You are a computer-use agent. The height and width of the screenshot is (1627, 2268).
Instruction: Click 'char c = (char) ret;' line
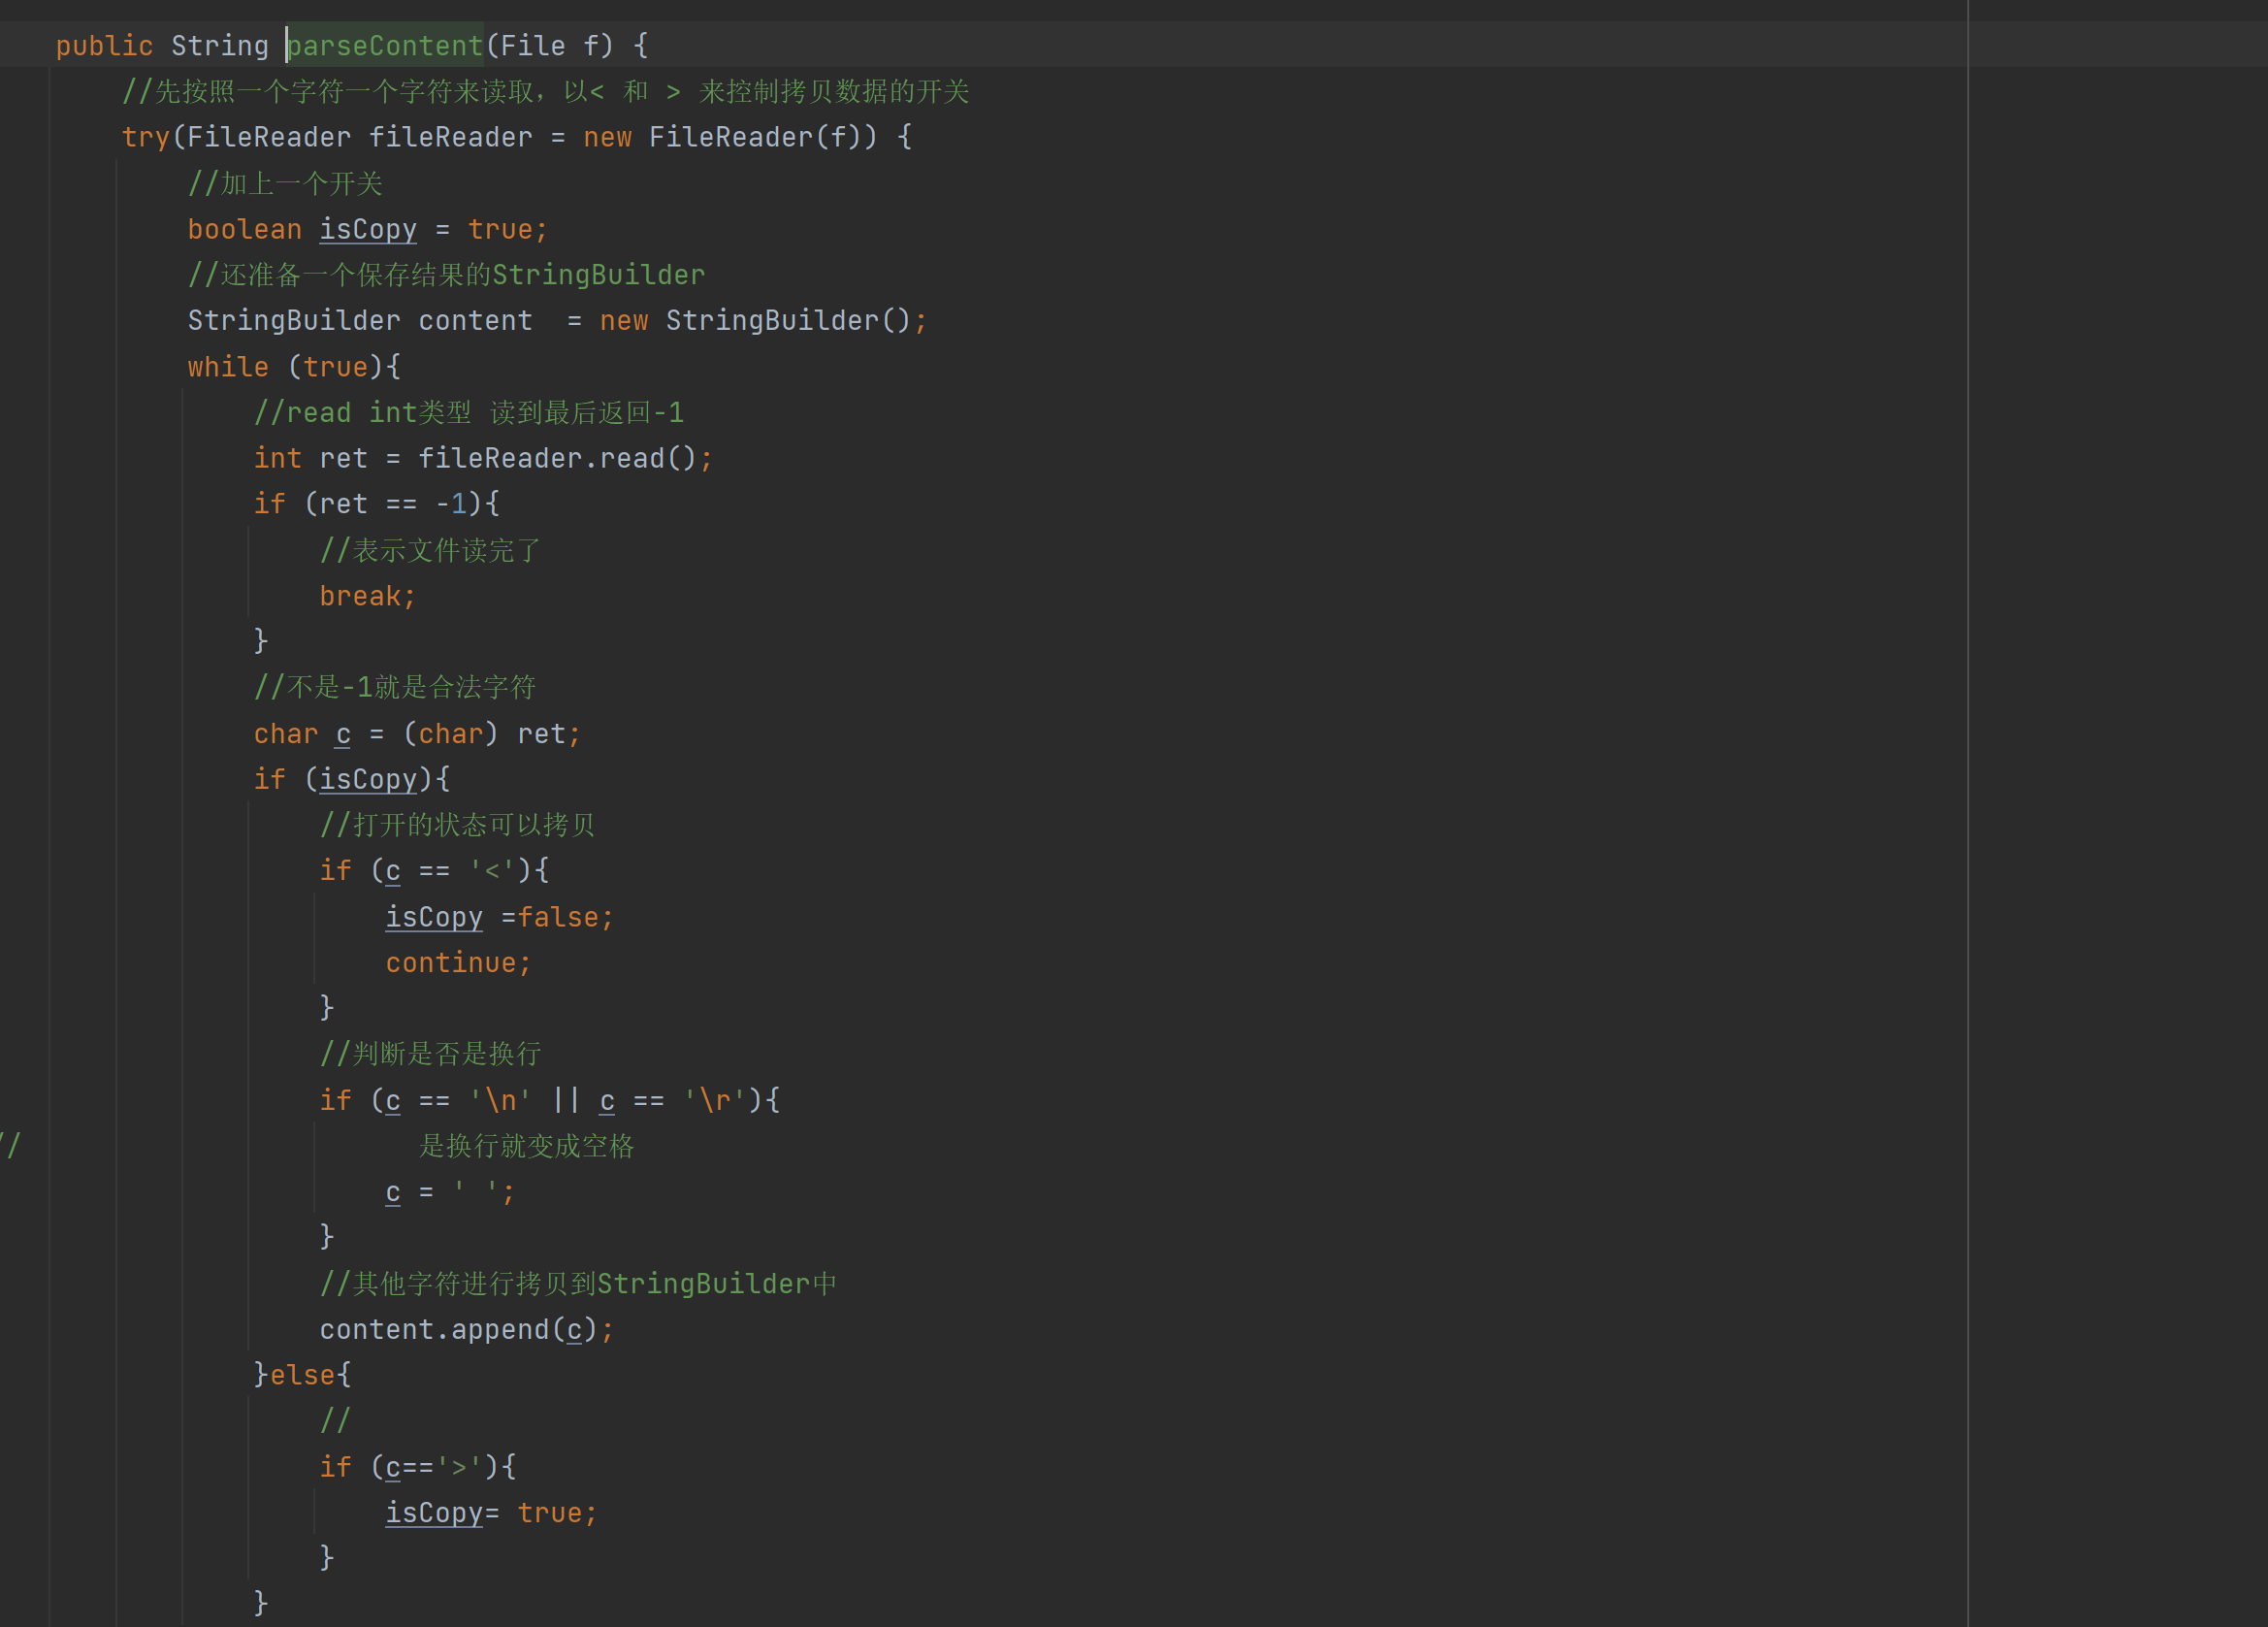click(417, 733)
